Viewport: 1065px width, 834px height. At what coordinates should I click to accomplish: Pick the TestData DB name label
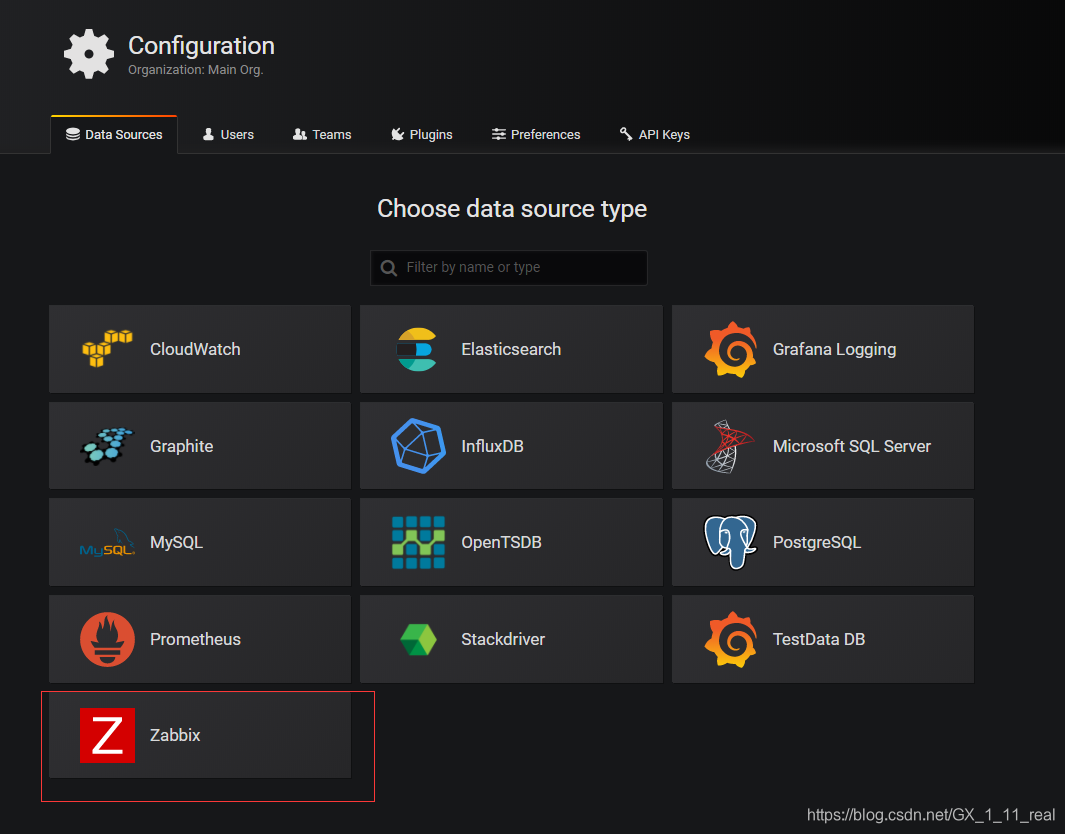pos(818,639)
